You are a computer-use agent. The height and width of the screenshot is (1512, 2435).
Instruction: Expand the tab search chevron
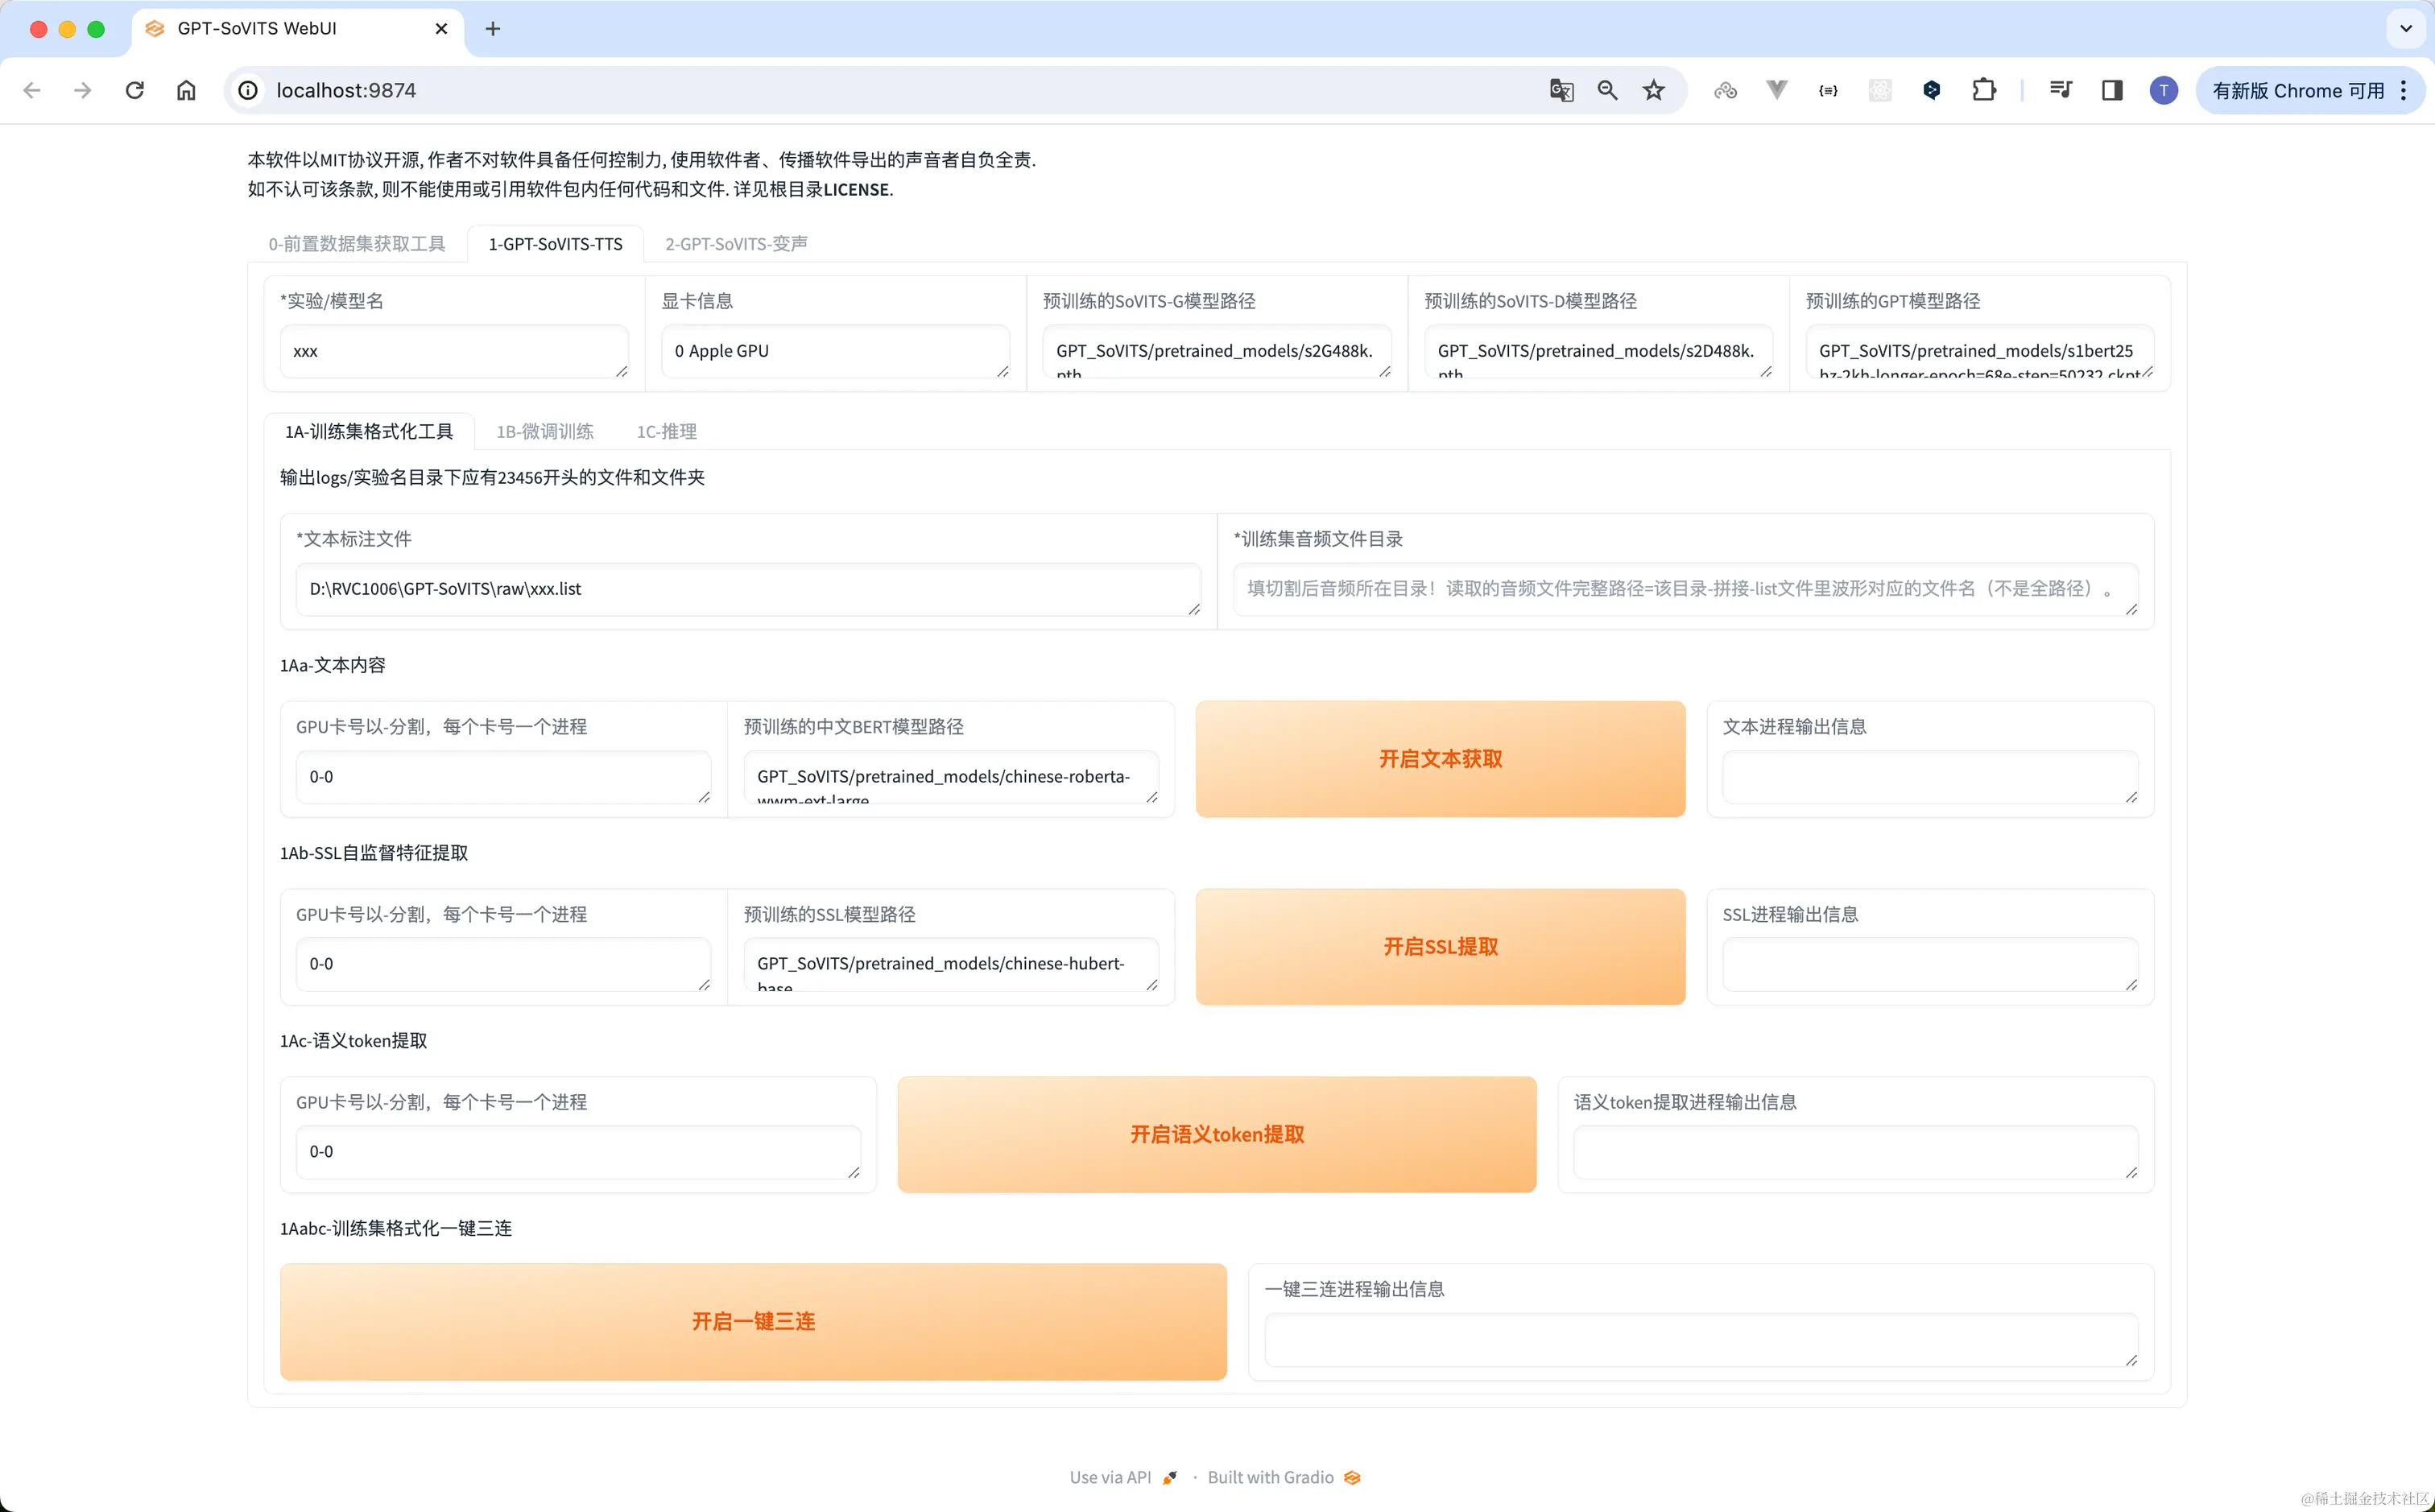click(2405, 28)
